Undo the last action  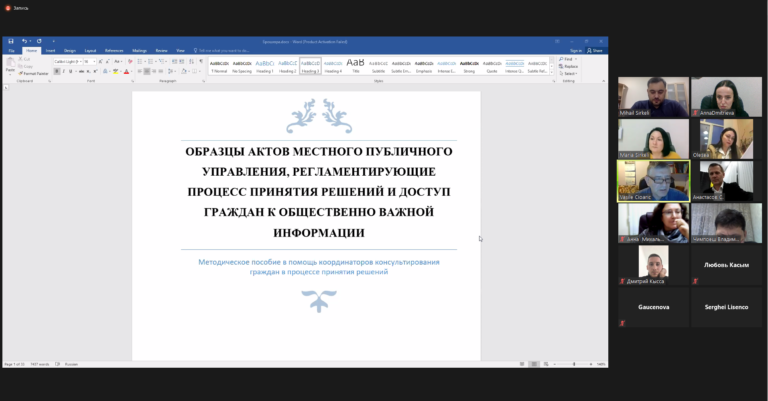pyautogui.click(x=24, y=41)
